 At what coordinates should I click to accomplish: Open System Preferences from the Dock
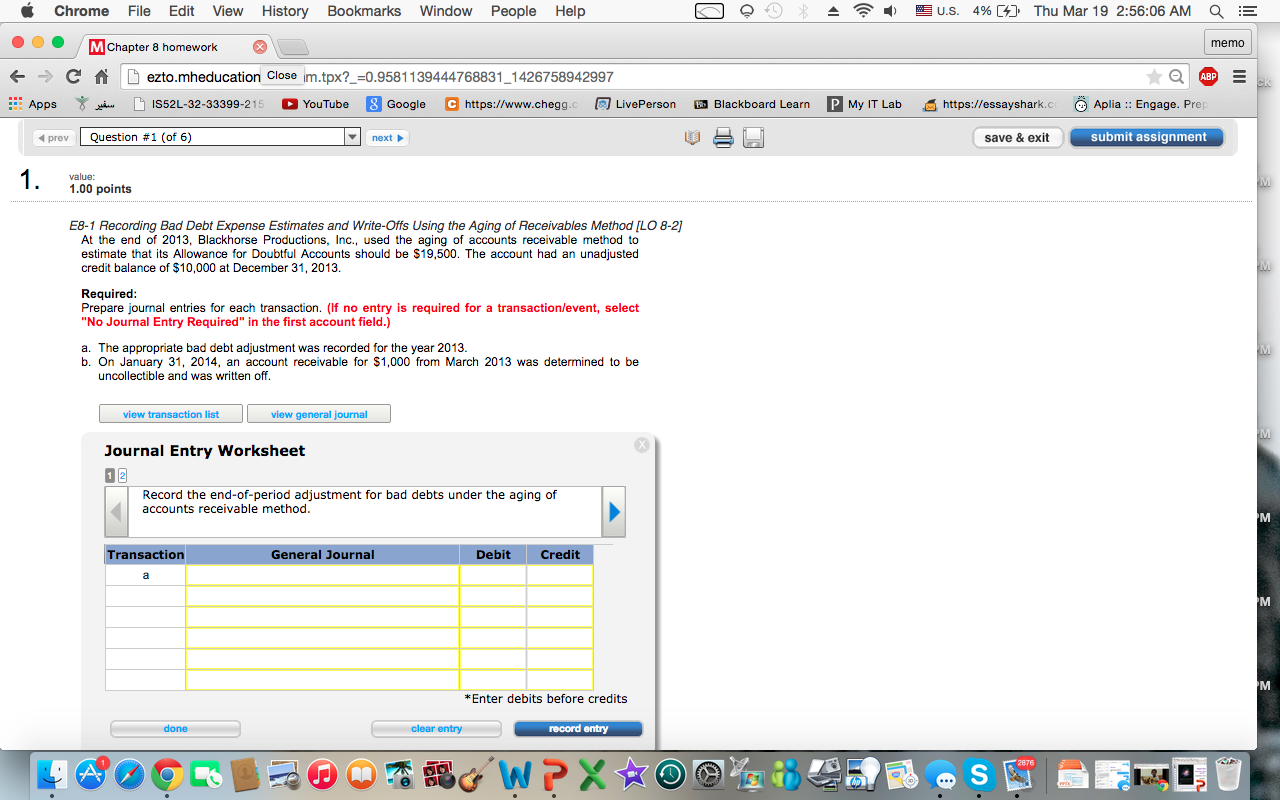[x=708, y=774]
